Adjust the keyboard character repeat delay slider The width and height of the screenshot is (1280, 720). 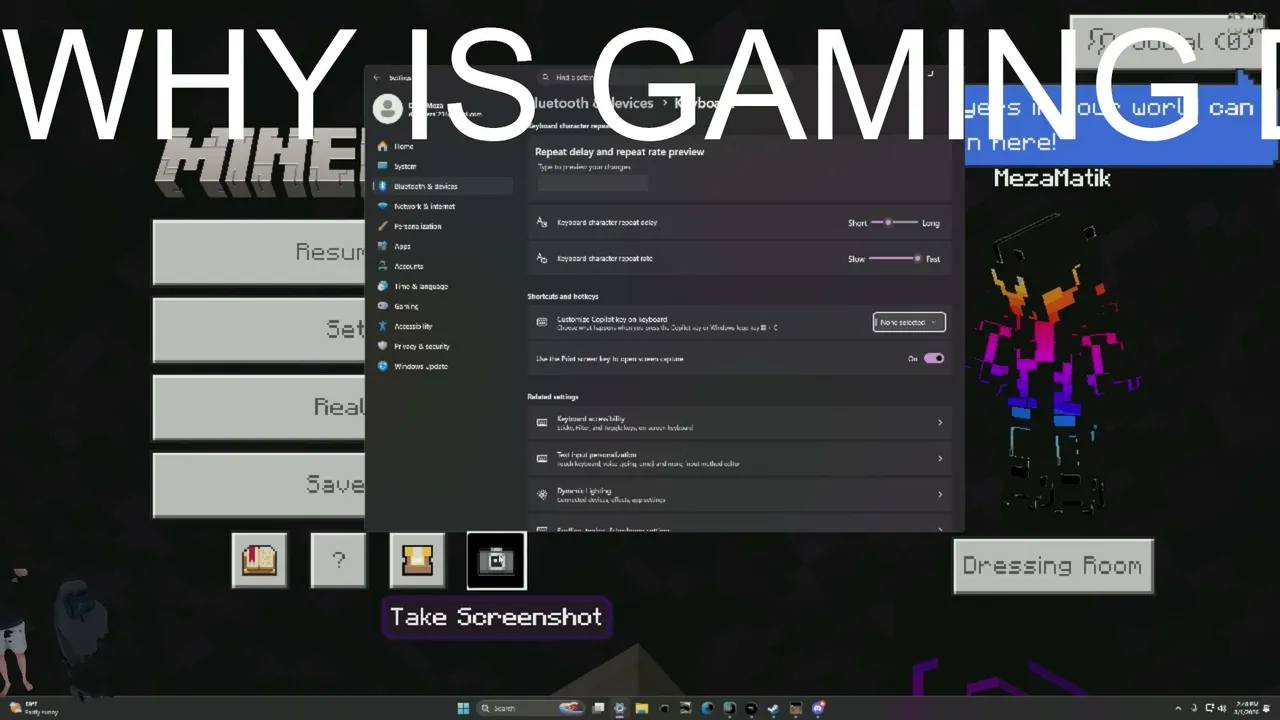(894, 223)
